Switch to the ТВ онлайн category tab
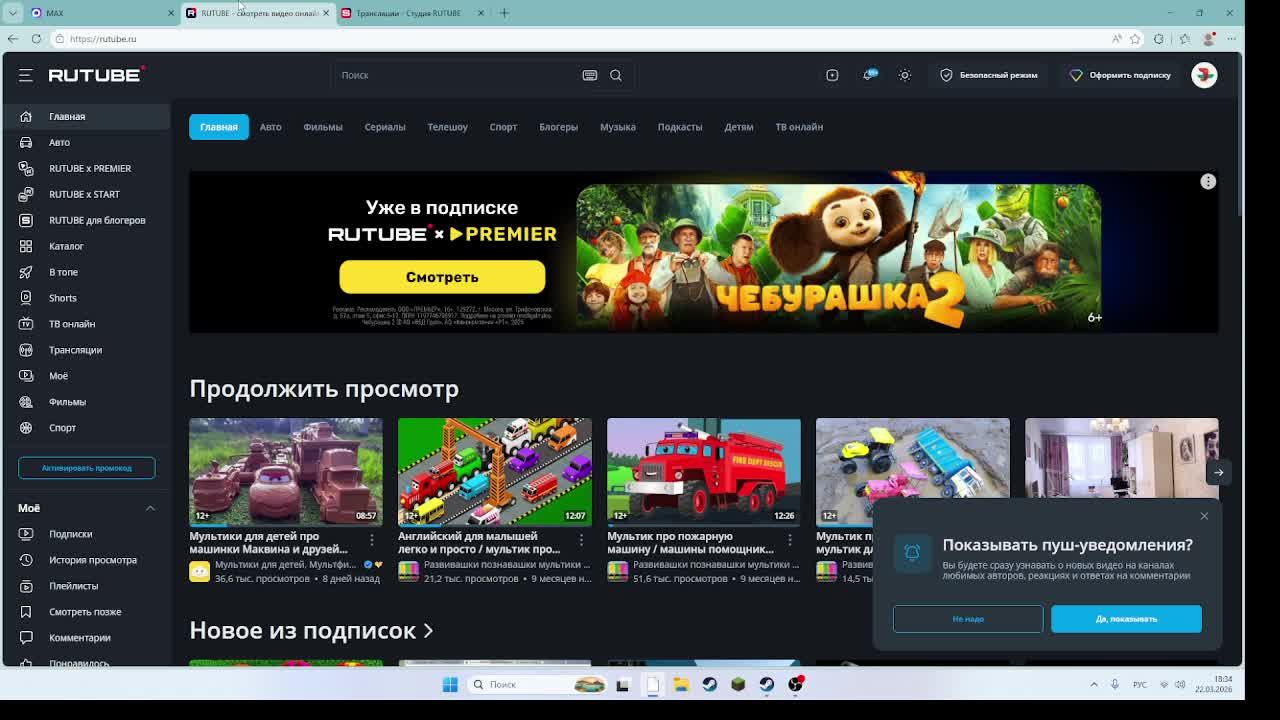 point(799,127)
